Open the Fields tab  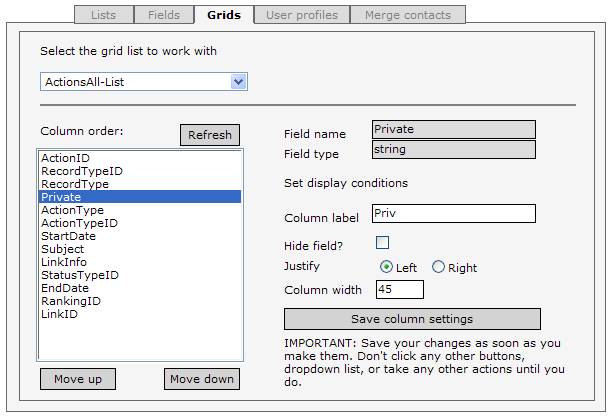point(164,15)
